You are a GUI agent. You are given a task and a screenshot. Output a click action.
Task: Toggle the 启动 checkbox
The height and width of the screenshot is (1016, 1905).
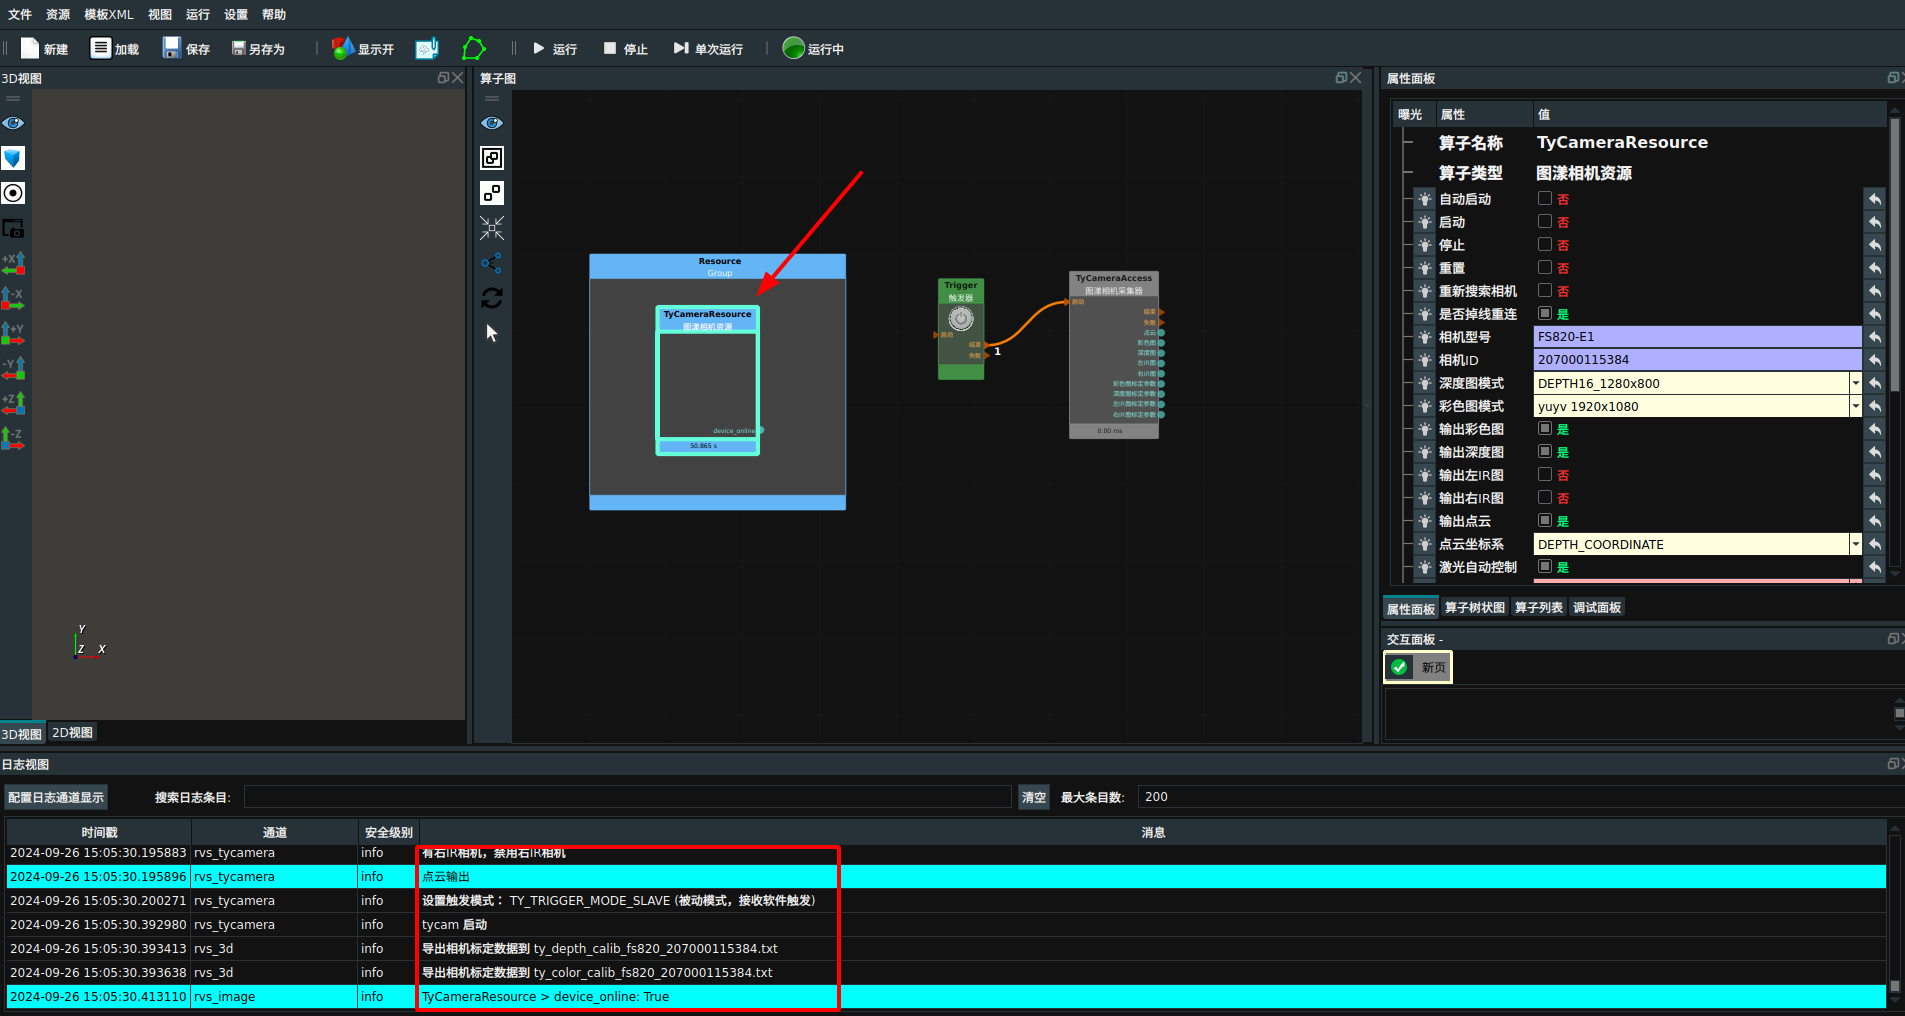pyautogui.click(x=1545, y=221)
